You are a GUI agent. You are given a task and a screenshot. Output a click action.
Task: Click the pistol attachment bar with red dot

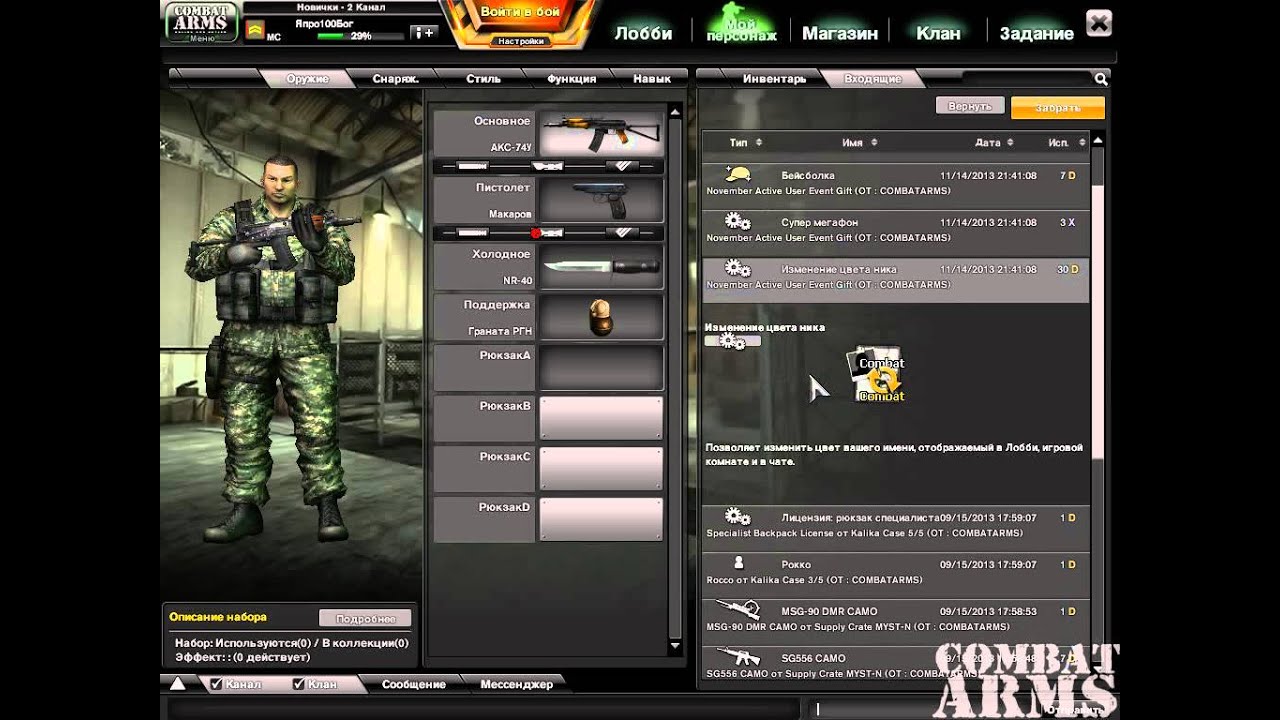pos(548,232)
